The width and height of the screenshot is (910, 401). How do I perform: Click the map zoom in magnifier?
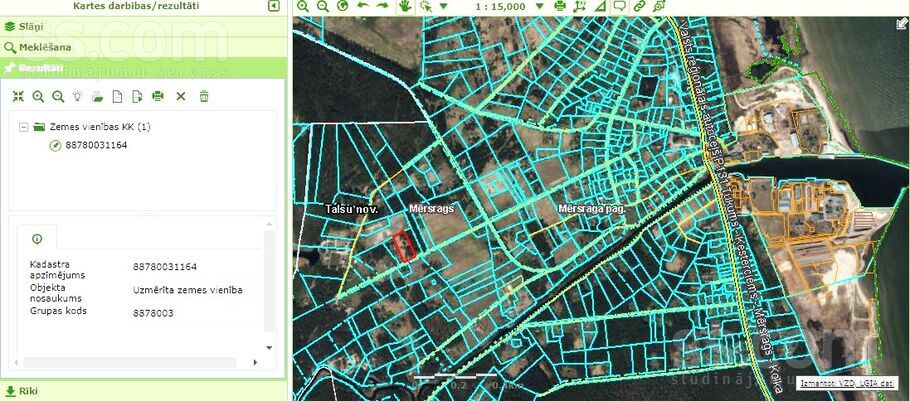(x=304, y=6)
